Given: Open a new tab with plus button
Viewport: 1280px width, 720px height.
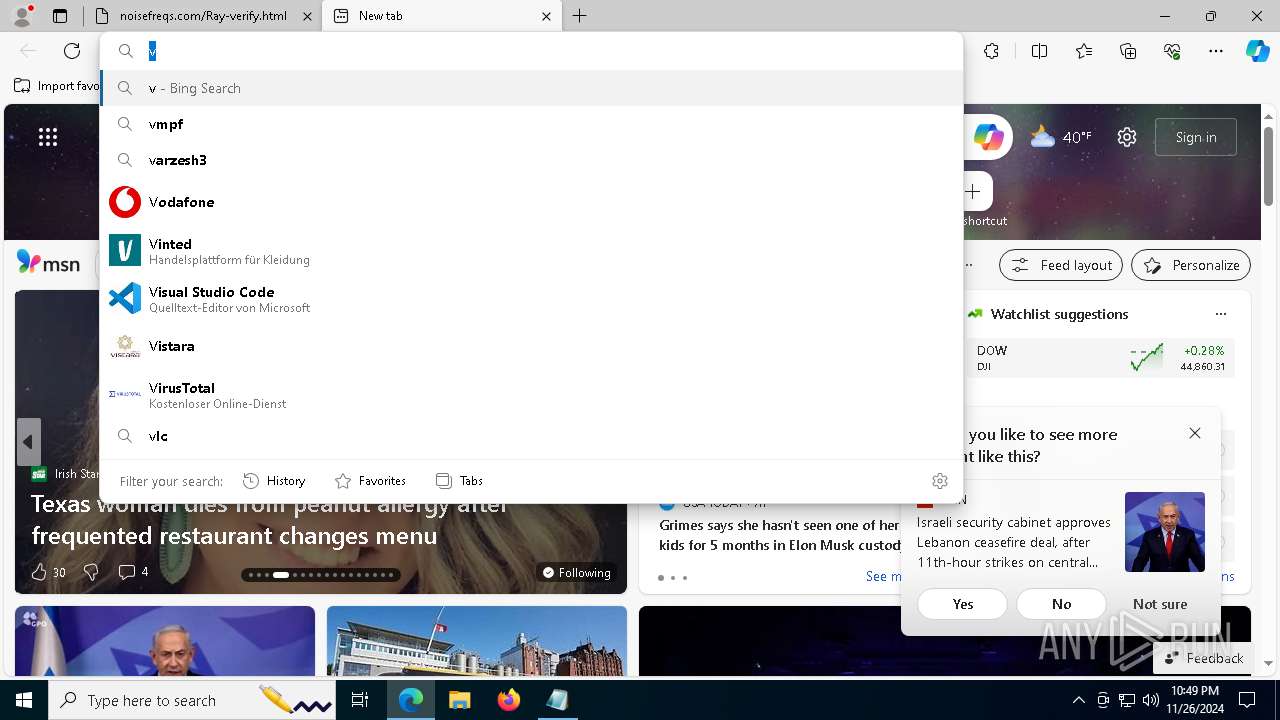Looking at the screenshot, I should pyautogui.click(x=580, y=16).
